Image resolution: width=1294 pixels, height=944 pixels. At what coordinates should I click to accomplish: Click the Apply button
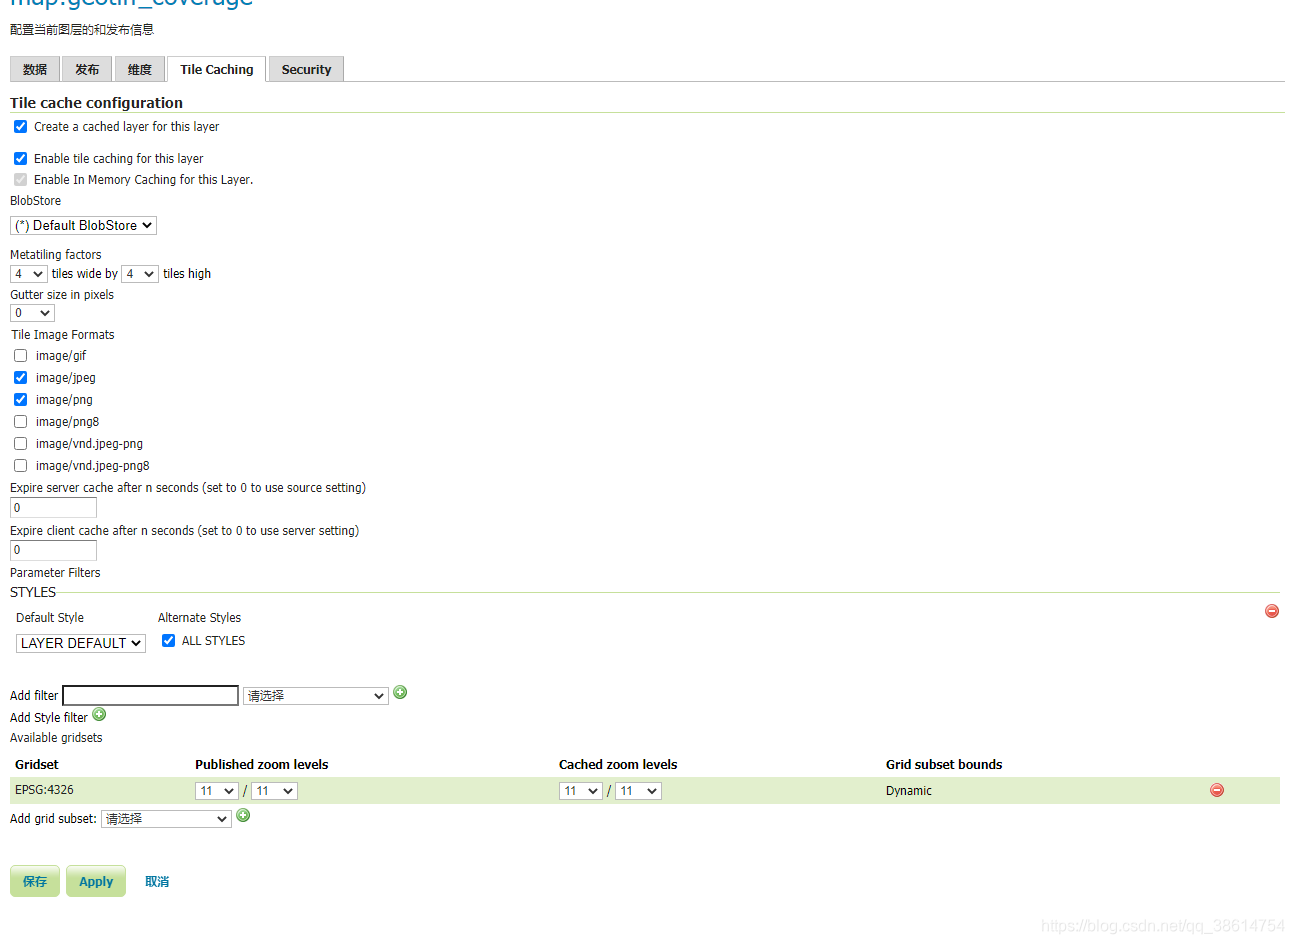tap(96, 881)
